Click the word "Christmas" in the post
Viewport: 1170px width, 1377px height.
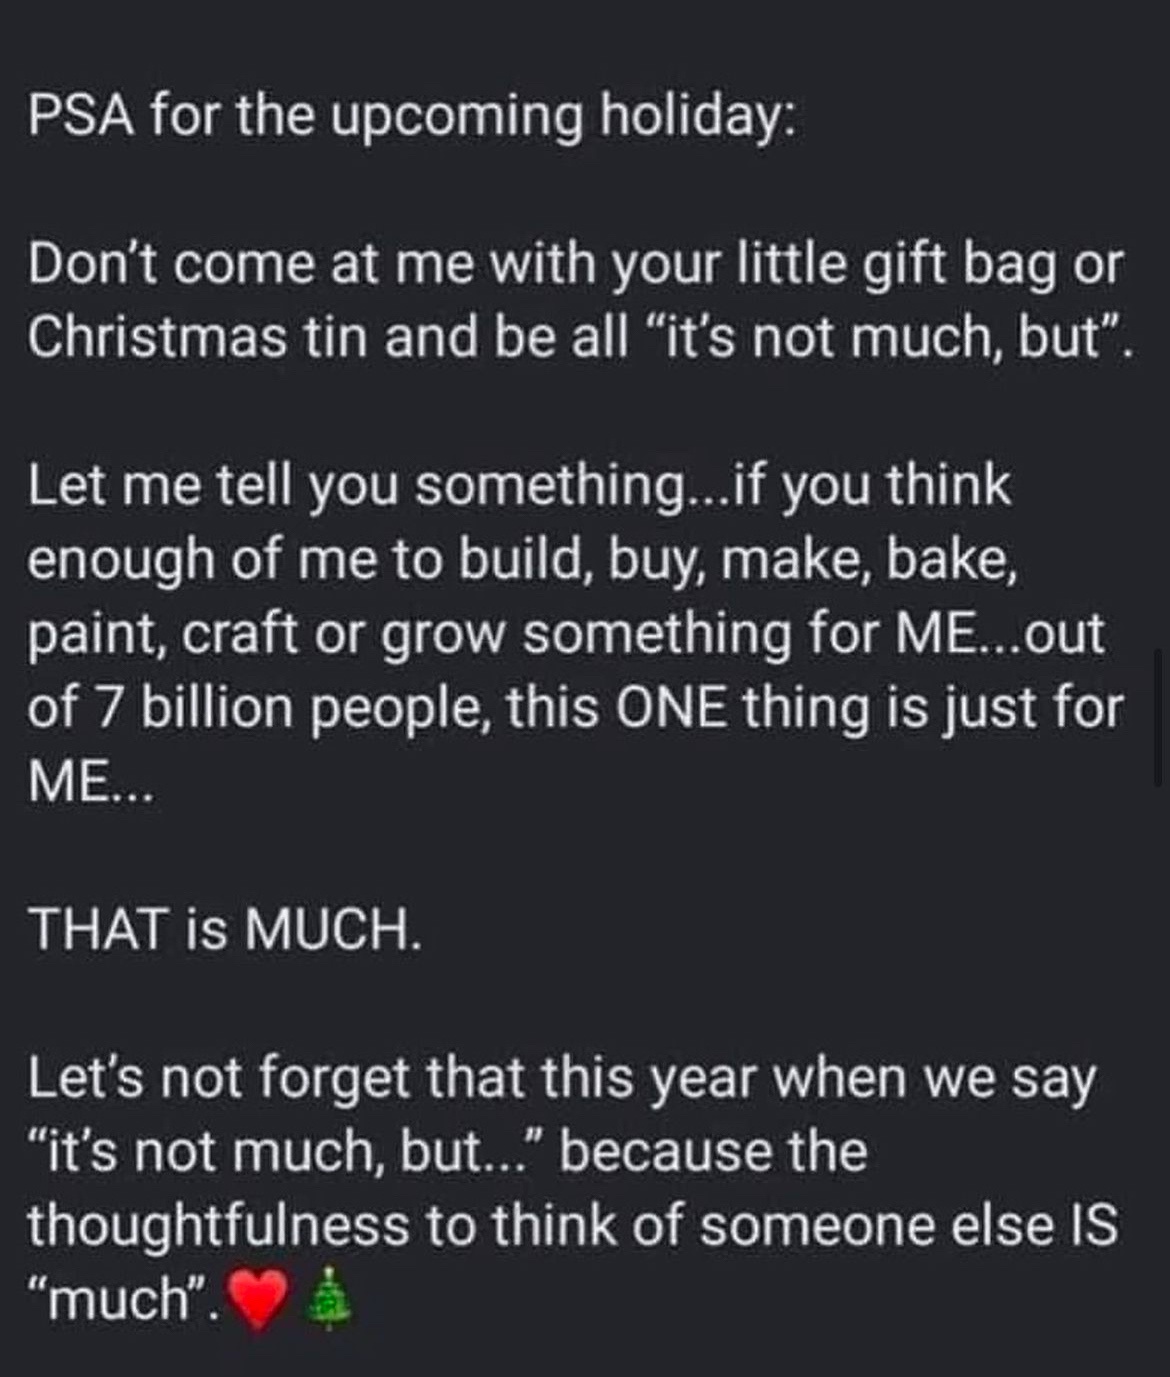point(157,338)
